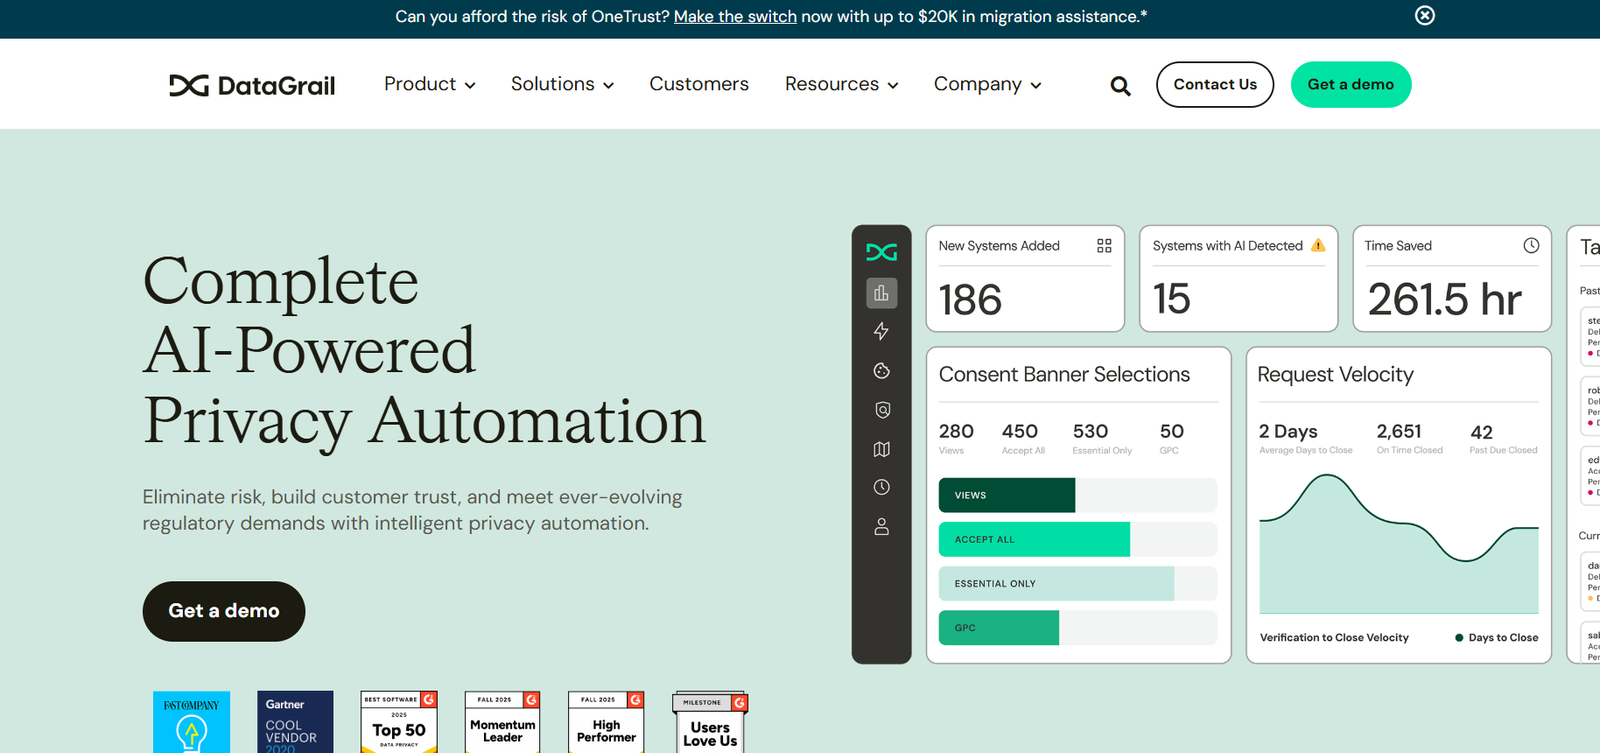Click the G2 Top 50 badge

(x=399, y=722)
